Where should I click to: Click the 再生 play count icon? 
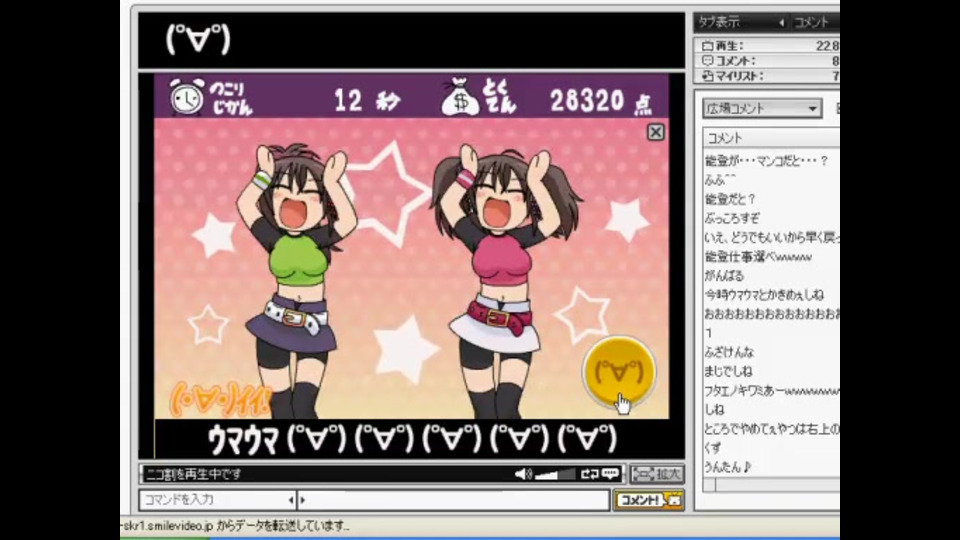coord(708,46)
